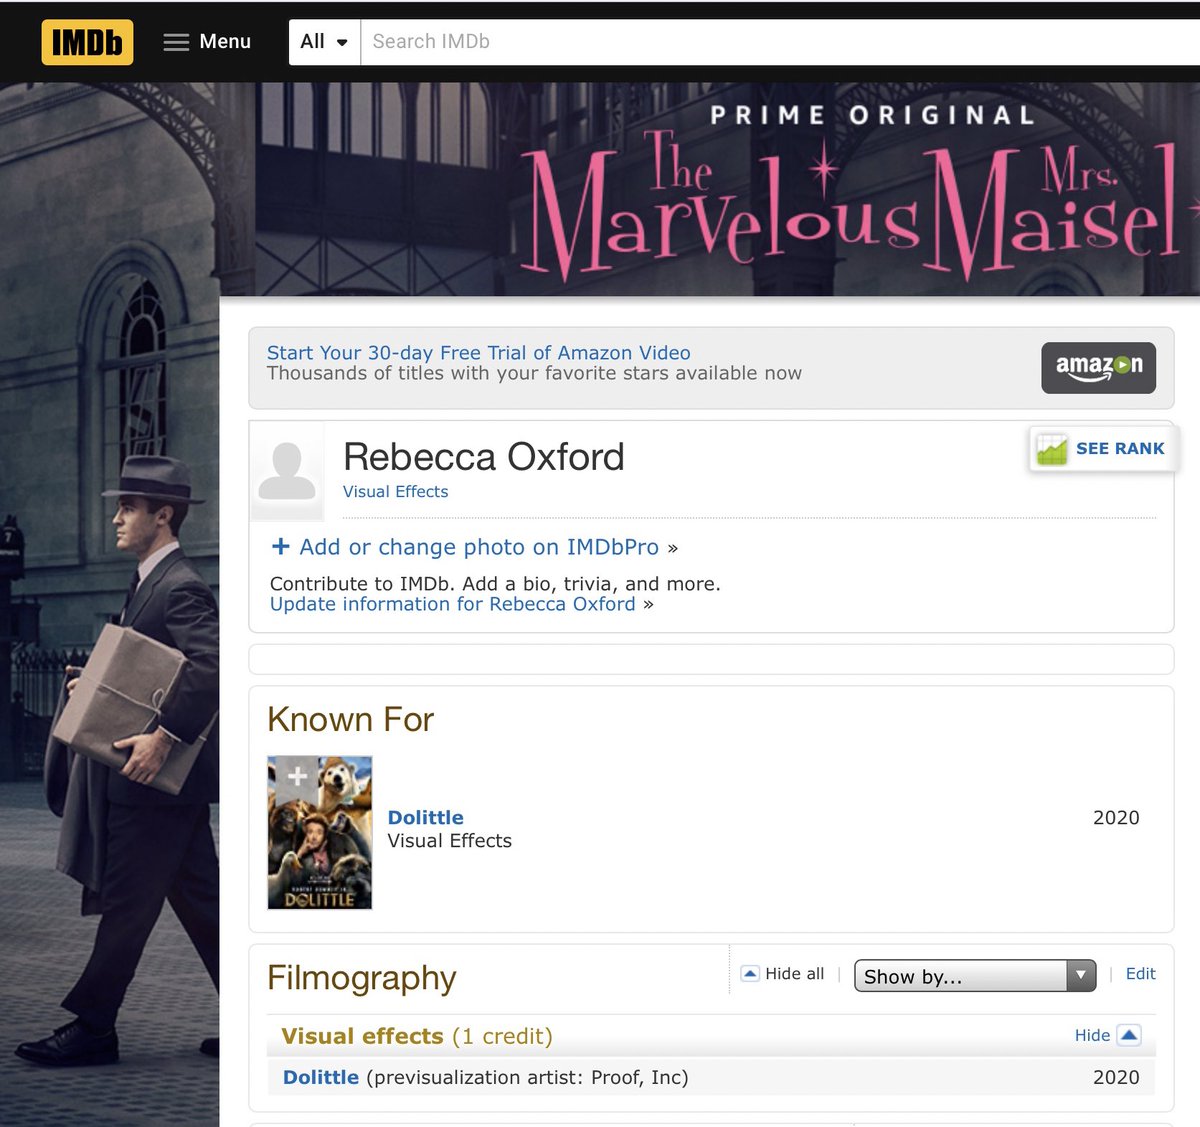Click the Rebecca Oxford placeholder profile photo

287,471
